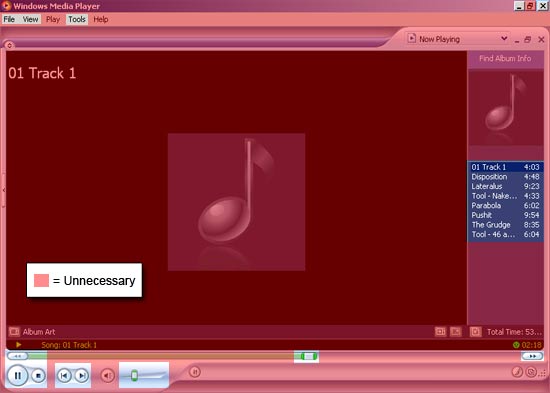Screen dimensions: 550x393
Task: Select Lateralus in the playlist
Action: [x=505, y=186]
